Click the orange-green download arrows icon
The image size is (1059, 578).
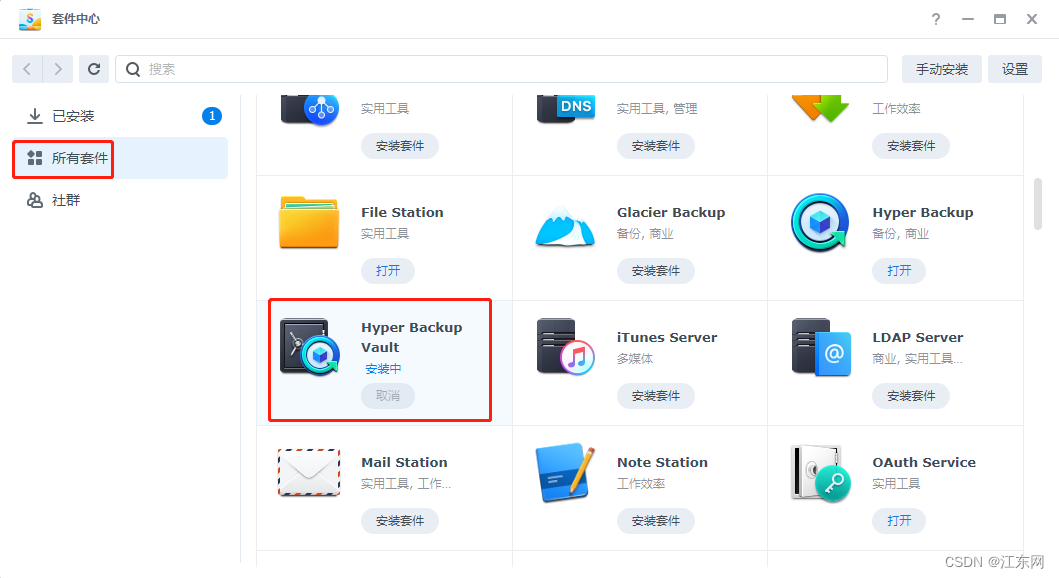pos(821,108)
